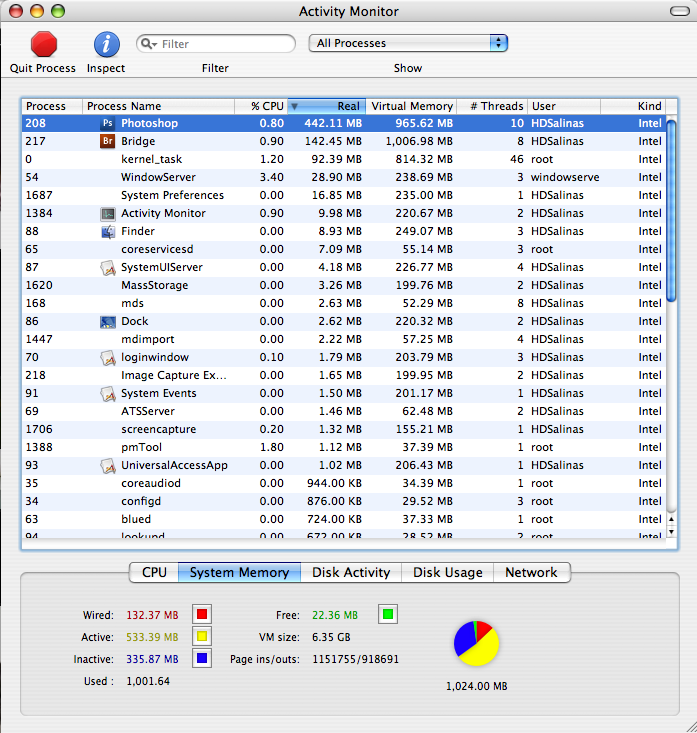This screenshot has height=733, width=697.
Task: Click the yellow Active memory color swatch
Action: point(202,636)
